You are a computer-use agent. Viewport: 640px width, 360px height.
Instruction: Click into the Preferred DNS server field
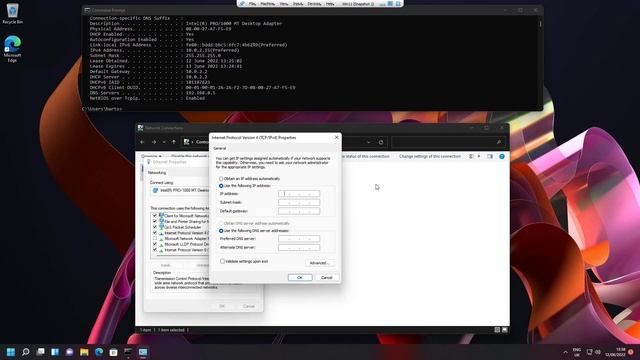coord(299,238)
